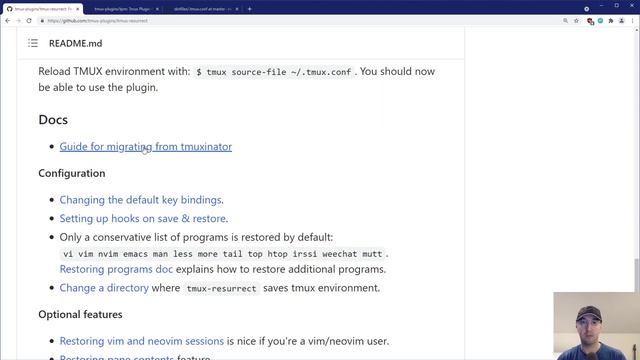Close the tmux-resurrect tab
Image resolution: width=640 pixels, height=360 pixels.
tap(78, 9)
